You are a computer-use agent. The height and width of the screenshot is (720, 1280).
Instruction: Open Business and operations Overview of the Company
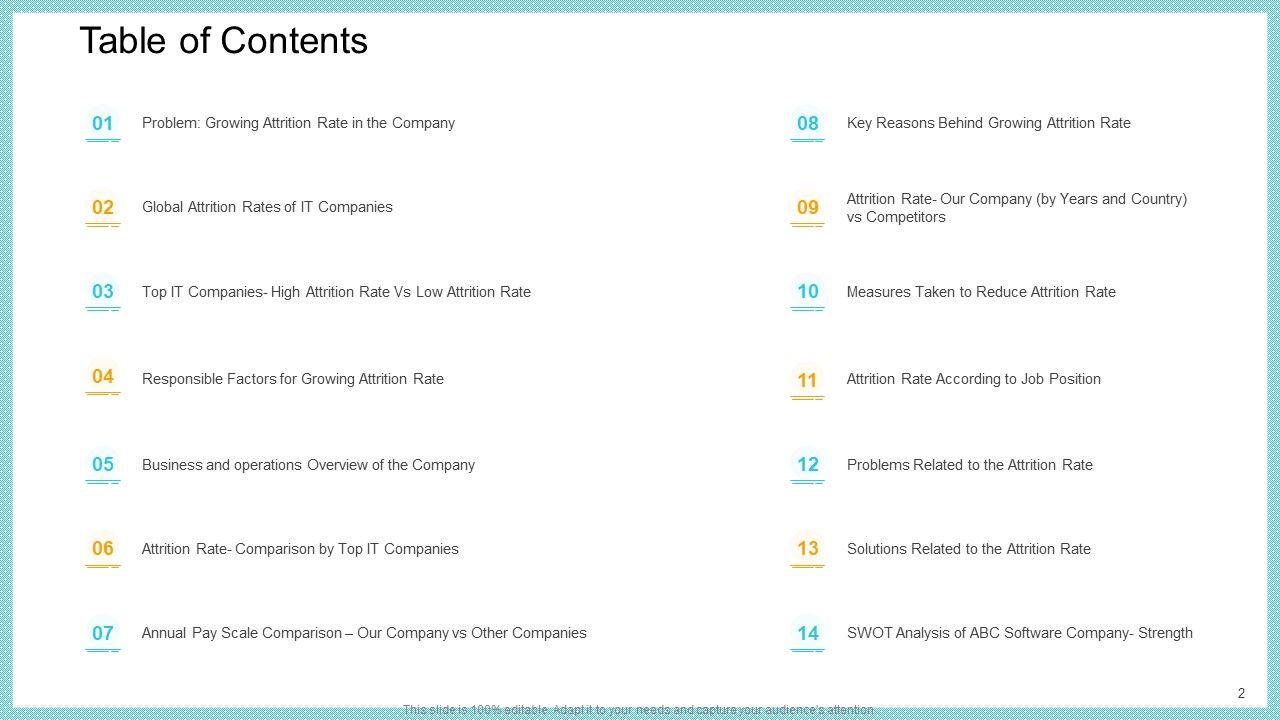click(x=308, y=465)
